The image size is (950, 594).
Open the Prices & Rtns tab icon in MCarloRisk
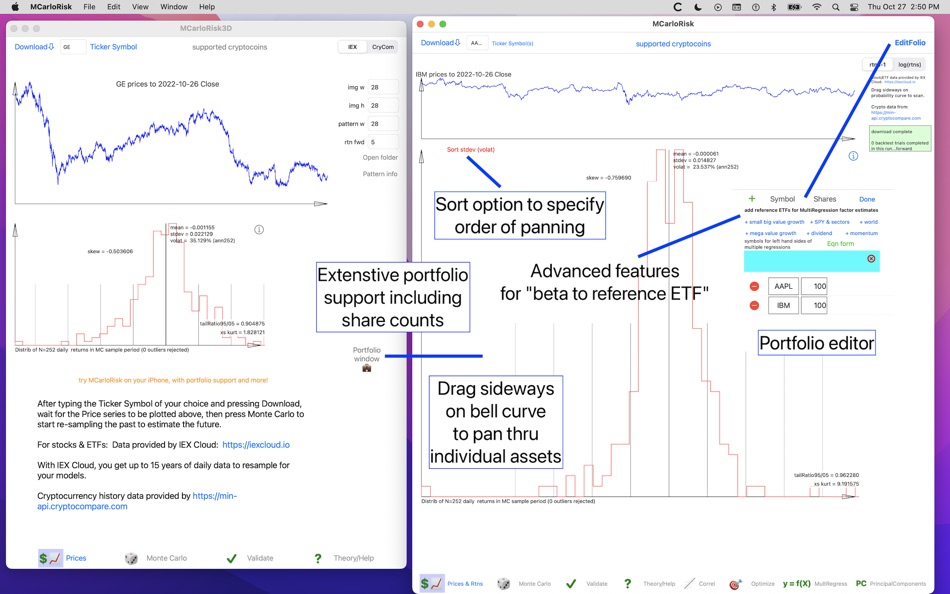432,584
